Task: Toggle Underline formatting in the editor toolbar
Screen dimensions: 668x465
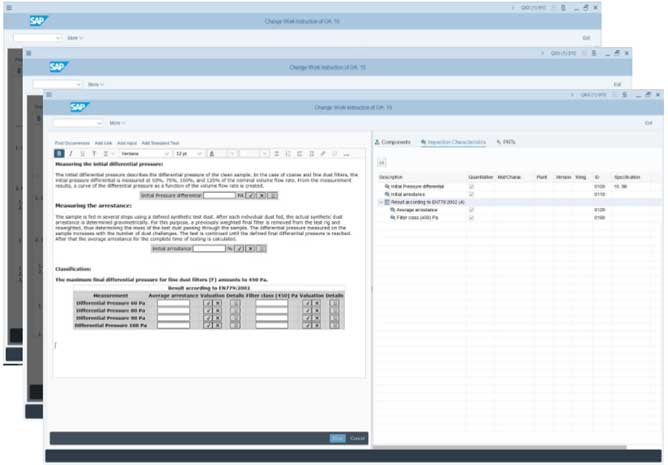Action: 83,153
